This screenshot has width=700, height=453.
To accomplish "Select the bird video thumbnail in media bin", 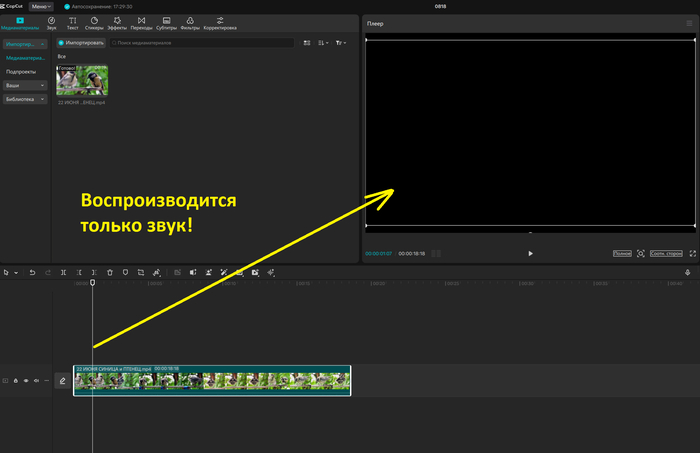I will coord(82,81).
